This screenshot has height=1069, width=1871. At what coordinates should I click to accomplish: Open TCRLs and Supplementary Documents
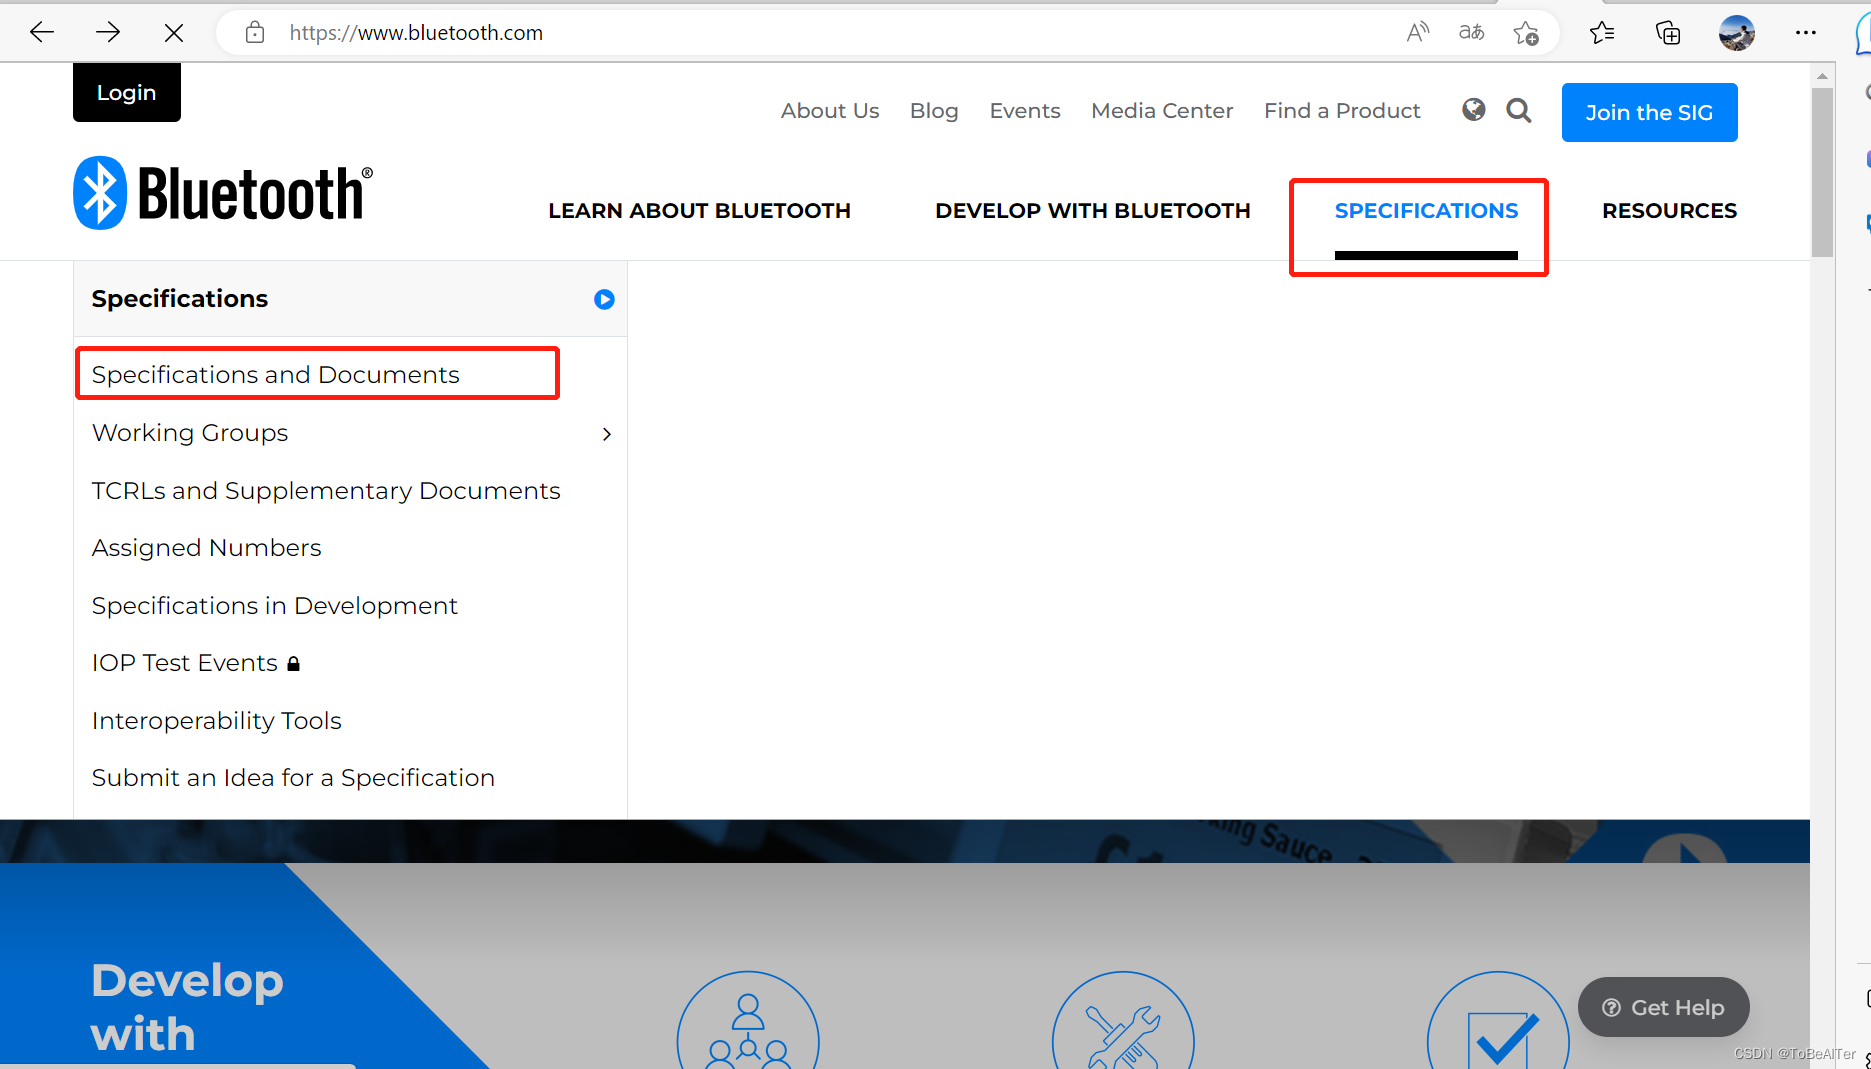[x=326, y=491]
